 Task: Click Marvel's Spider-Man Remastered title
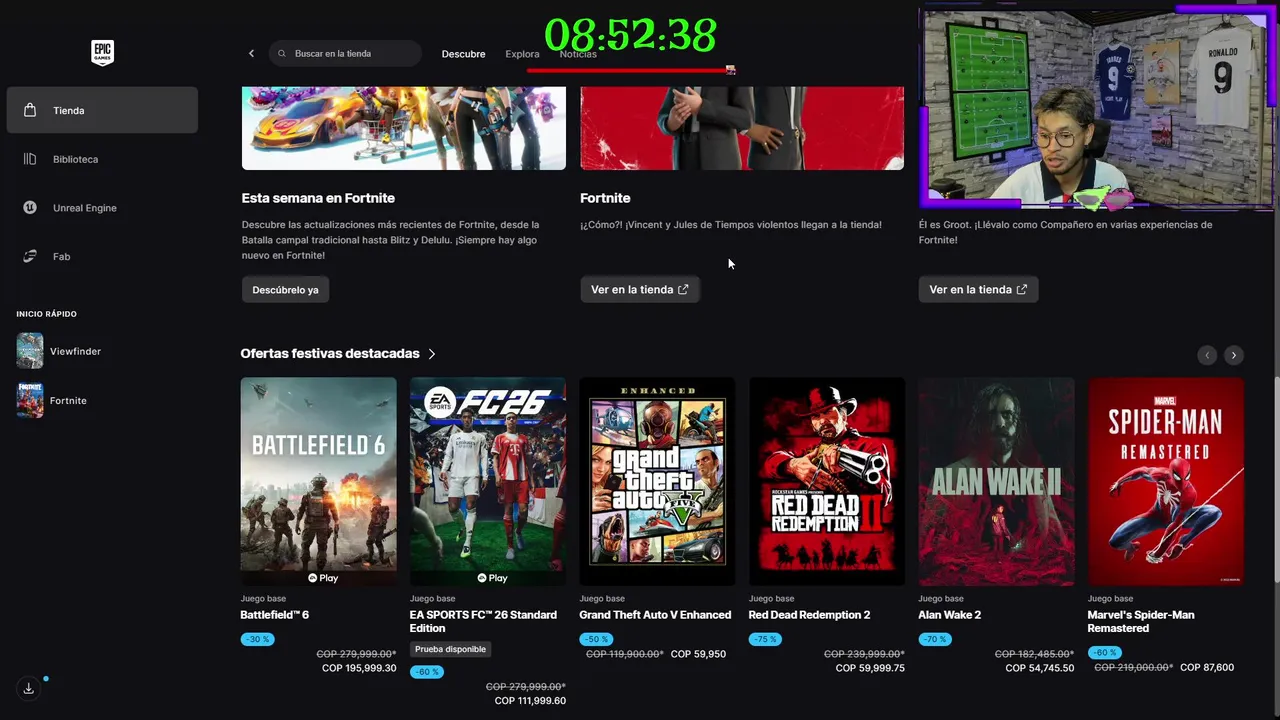coord(1141,621)
